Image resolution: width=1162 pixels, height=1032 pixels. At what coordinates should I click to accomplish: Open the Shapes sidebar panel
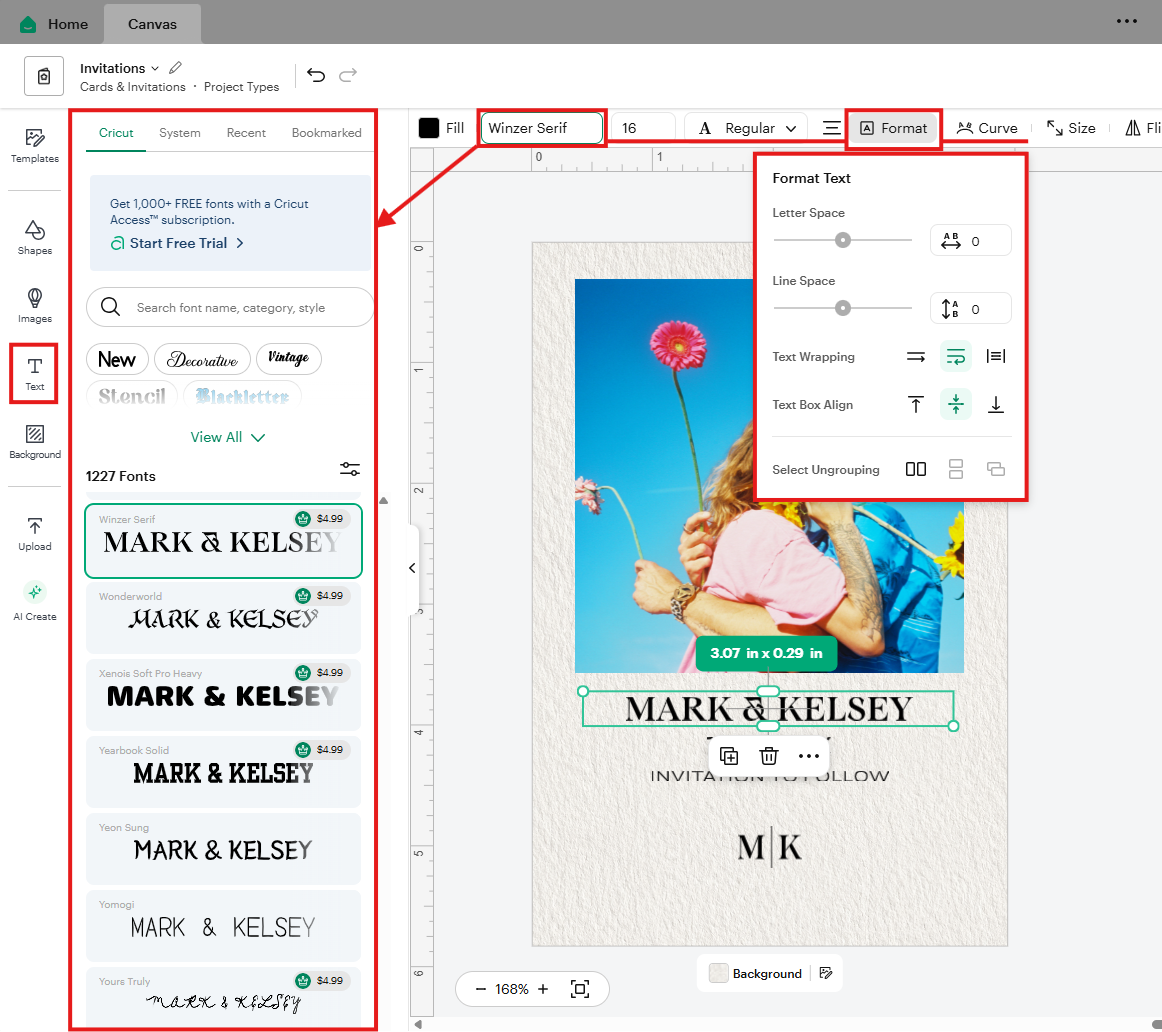pyautogui.click(x=34, y=238)
